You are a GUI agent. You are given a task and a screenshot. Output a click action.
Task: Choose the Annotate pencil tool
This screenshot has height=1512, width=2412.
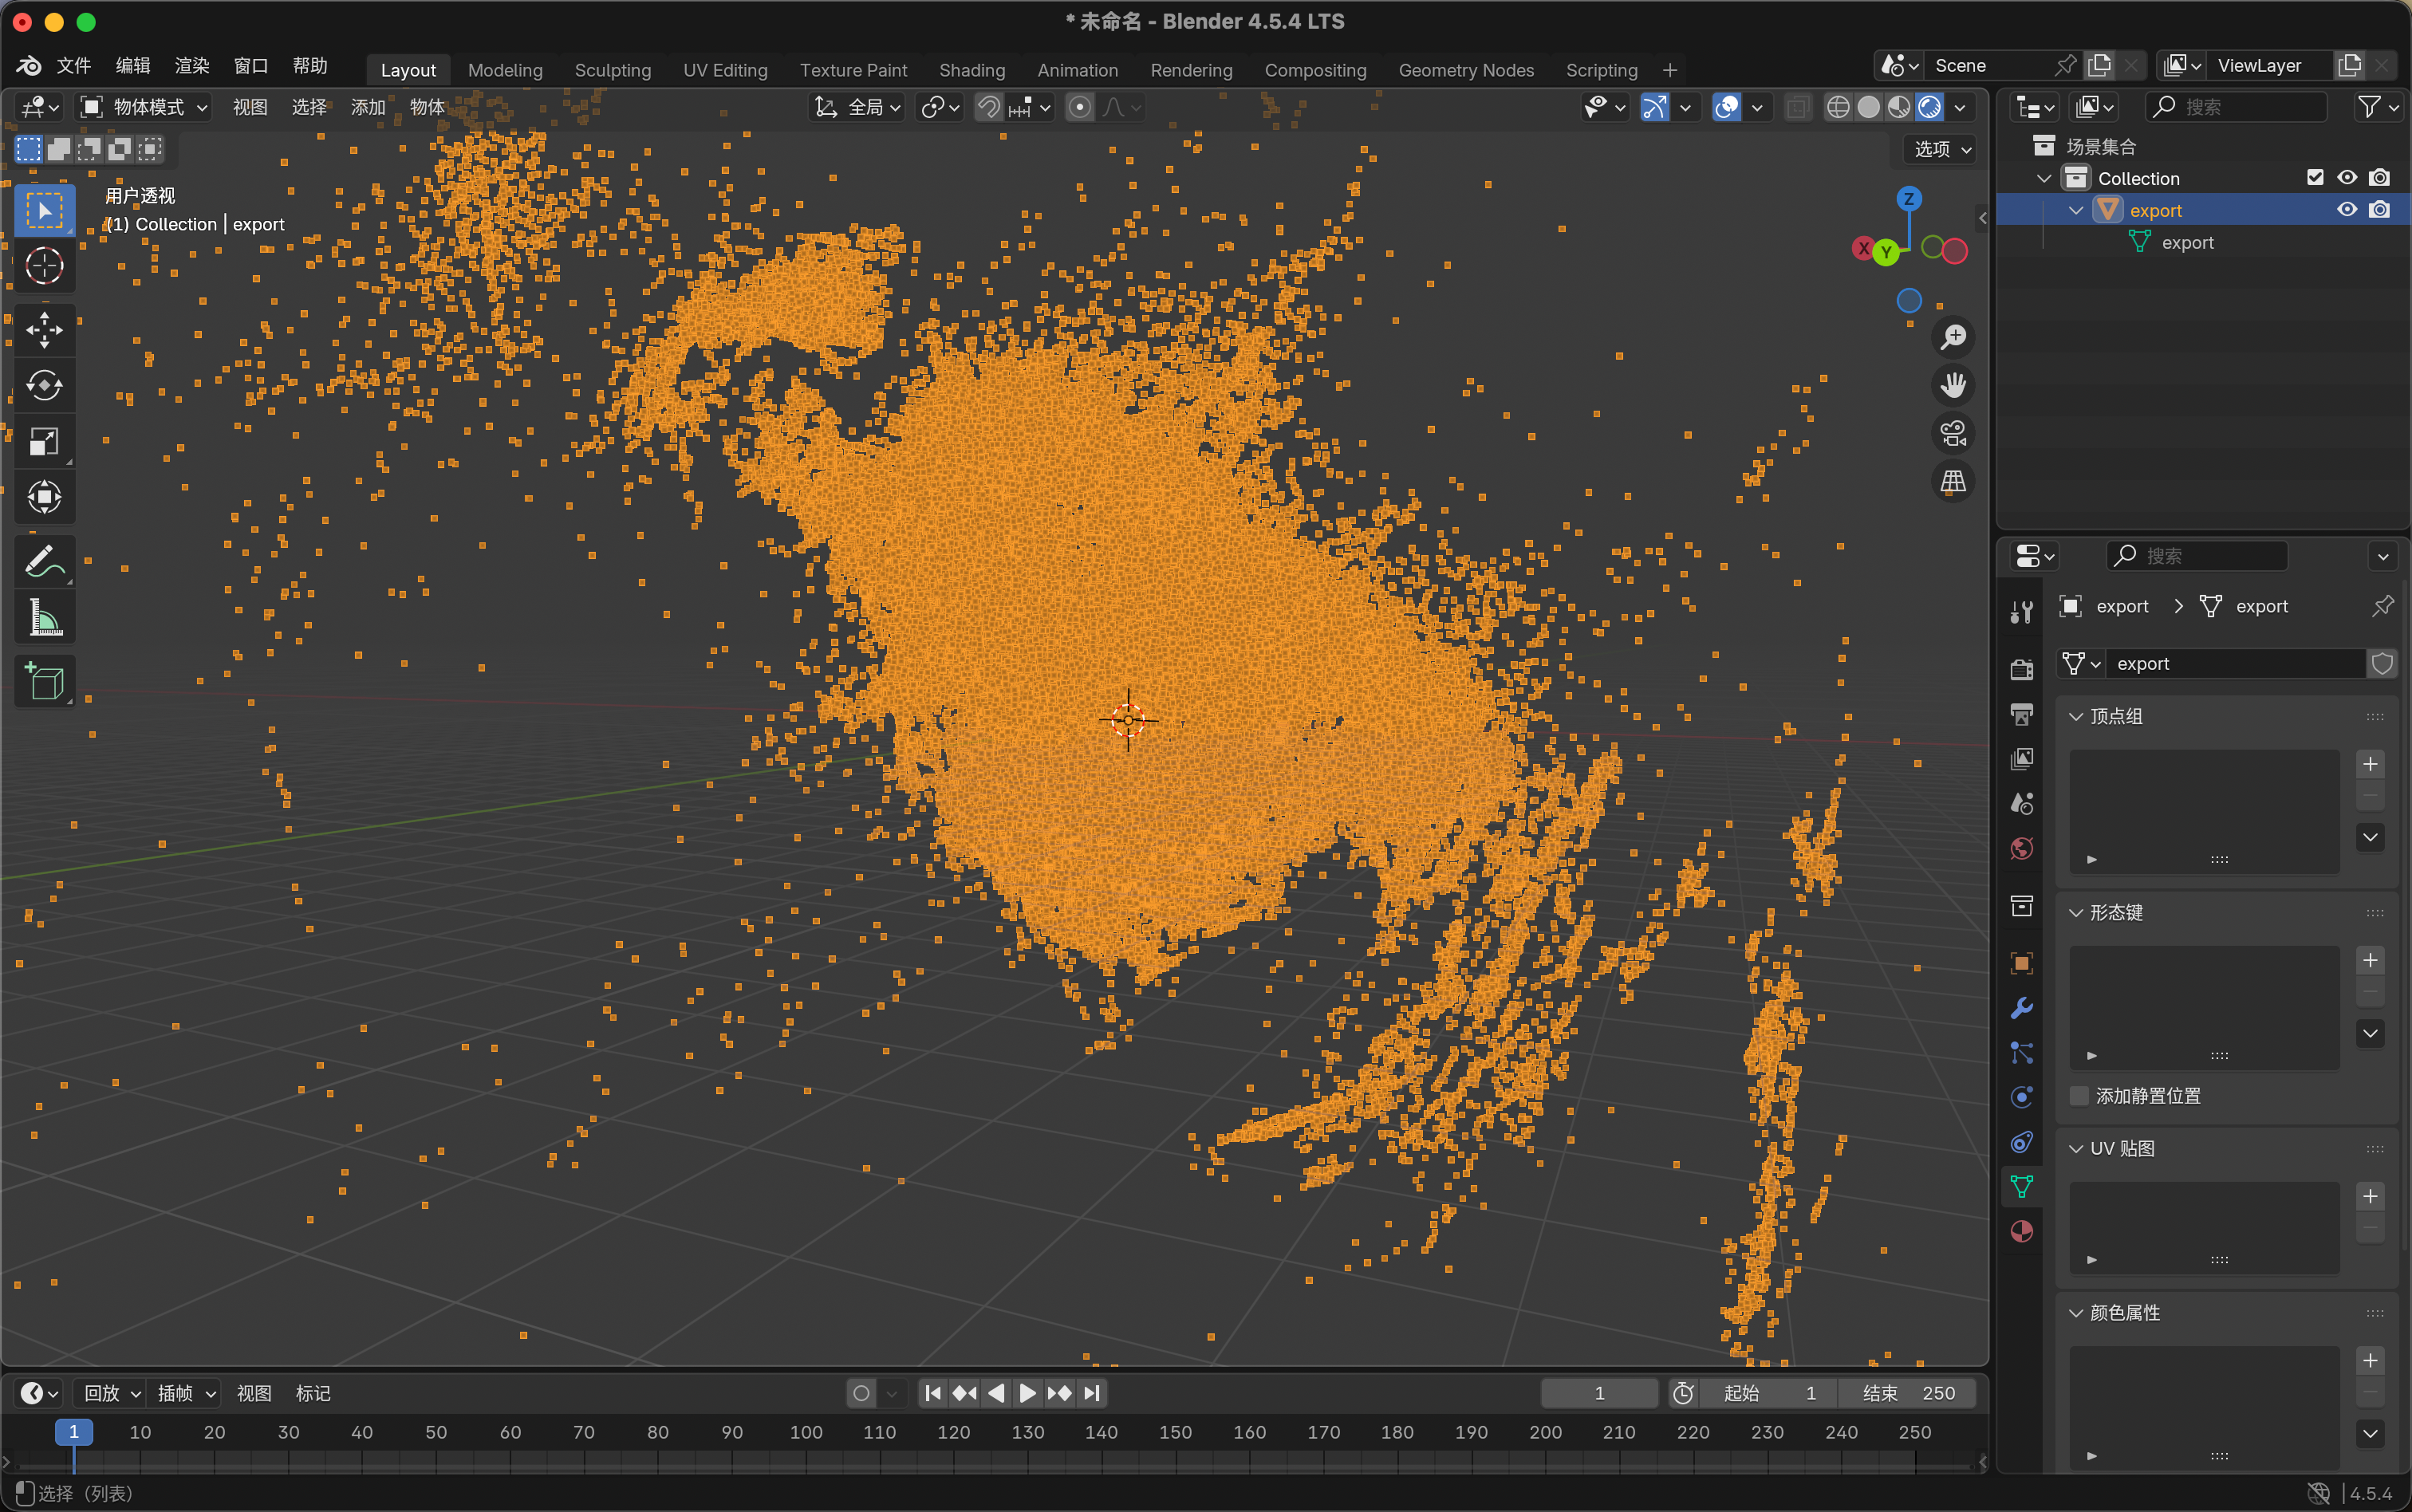click(x=44, y=562)
